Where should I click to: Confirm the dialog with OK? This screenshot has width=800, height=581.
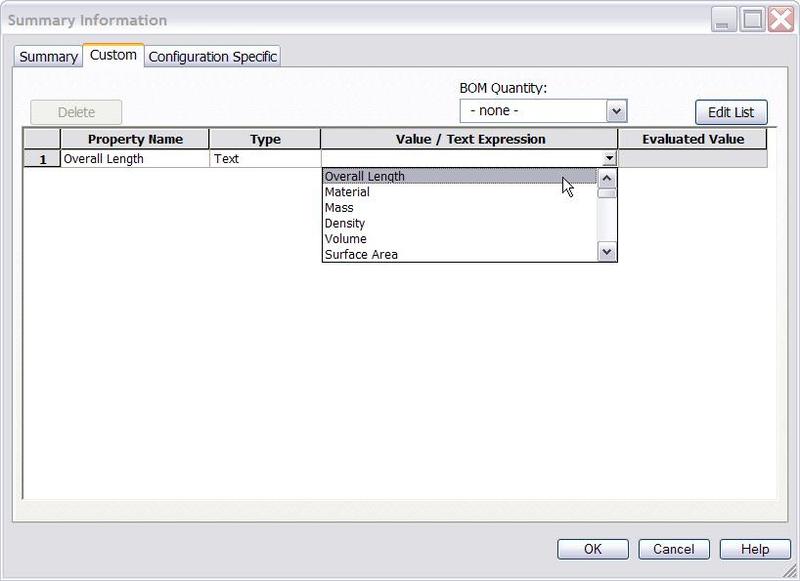[x=593, y=549]
